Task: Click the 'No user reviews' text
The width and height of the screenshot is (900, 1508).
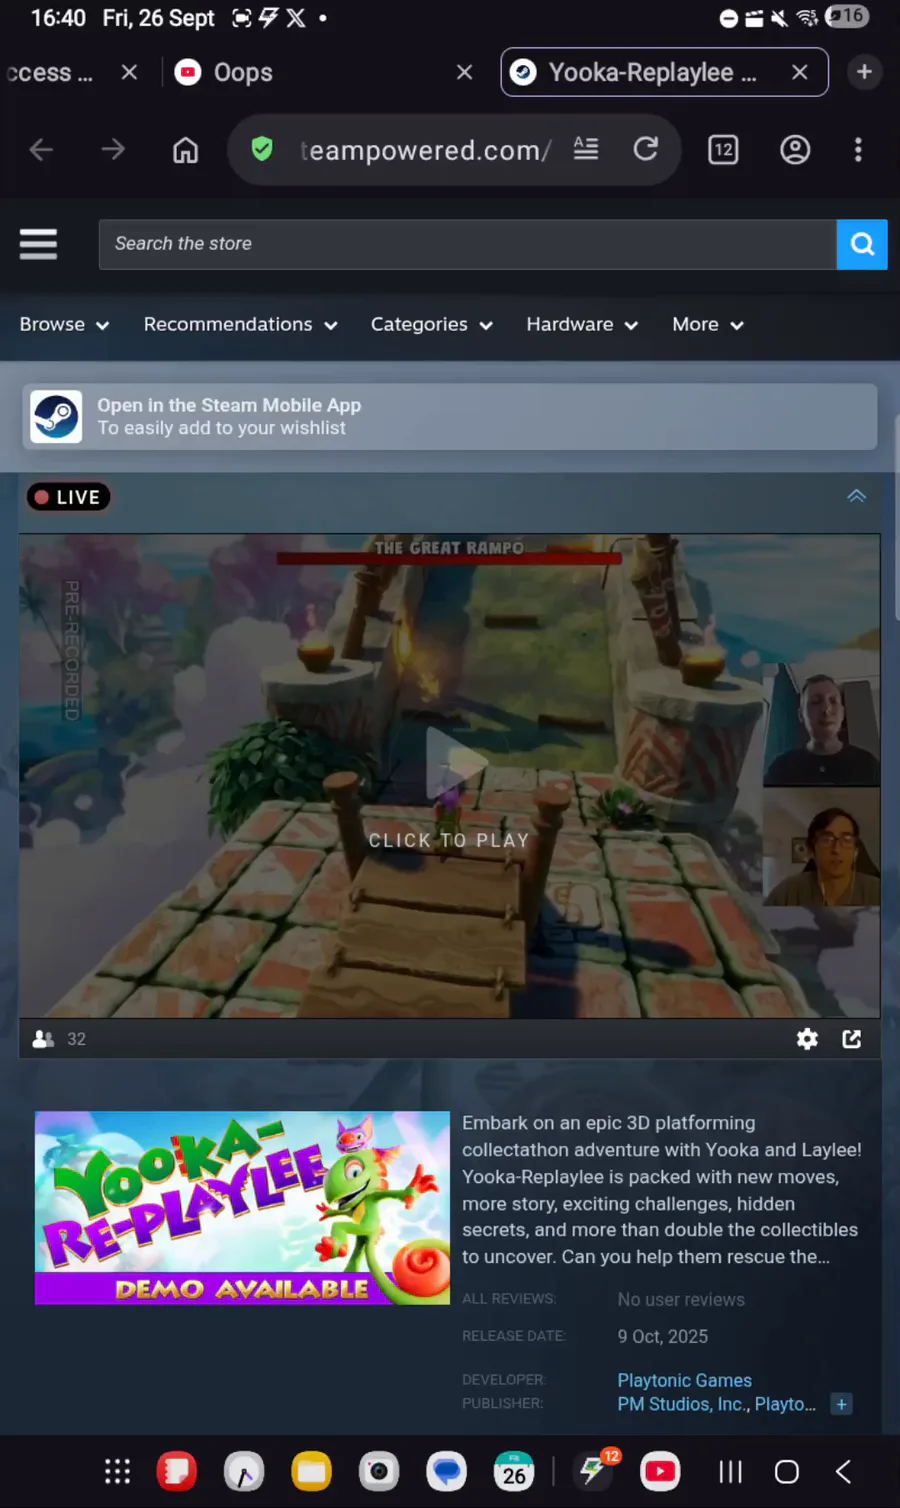Action: 681,1300
